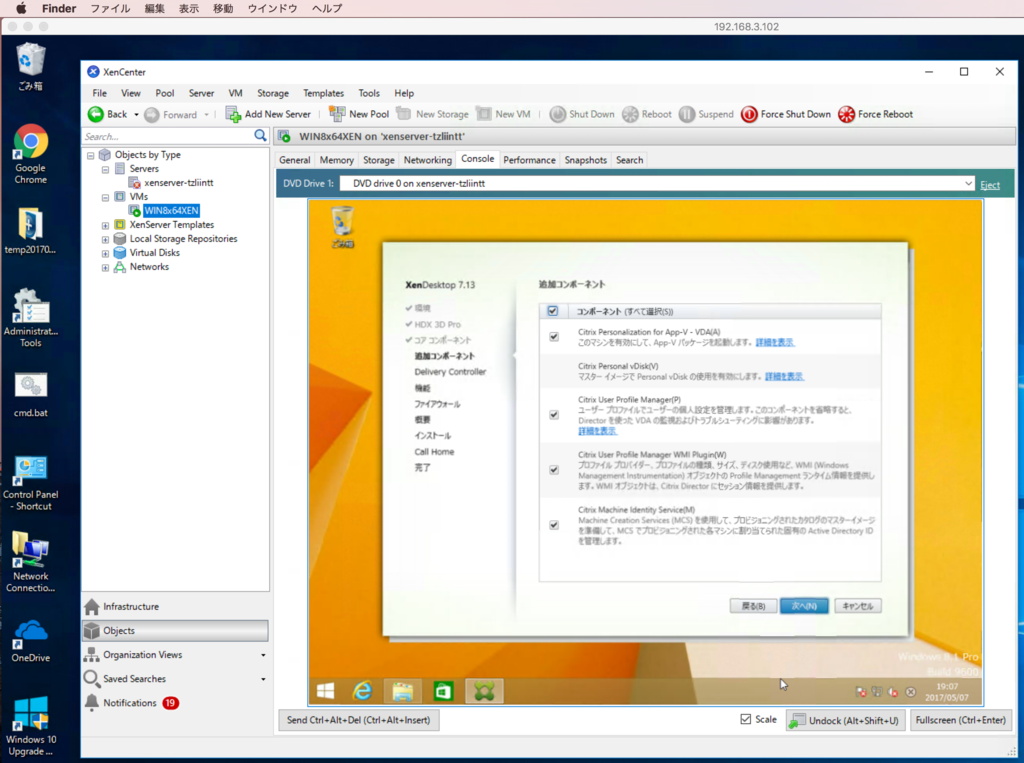Image resolution: width=1024 pixels, height=763 pixels.
Task: Click the Force Reboot icon
Action: point(846,114)
